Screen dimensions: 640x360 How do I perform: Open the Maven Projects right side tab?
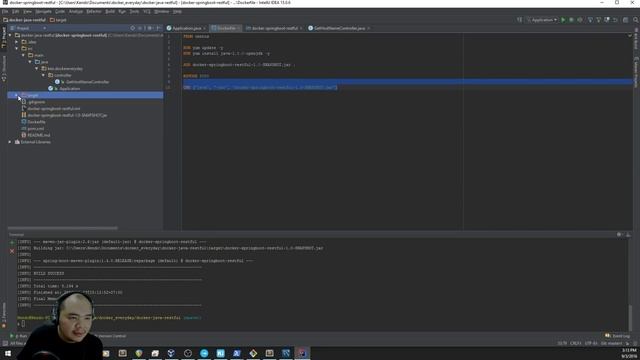(x=636, y=73)
